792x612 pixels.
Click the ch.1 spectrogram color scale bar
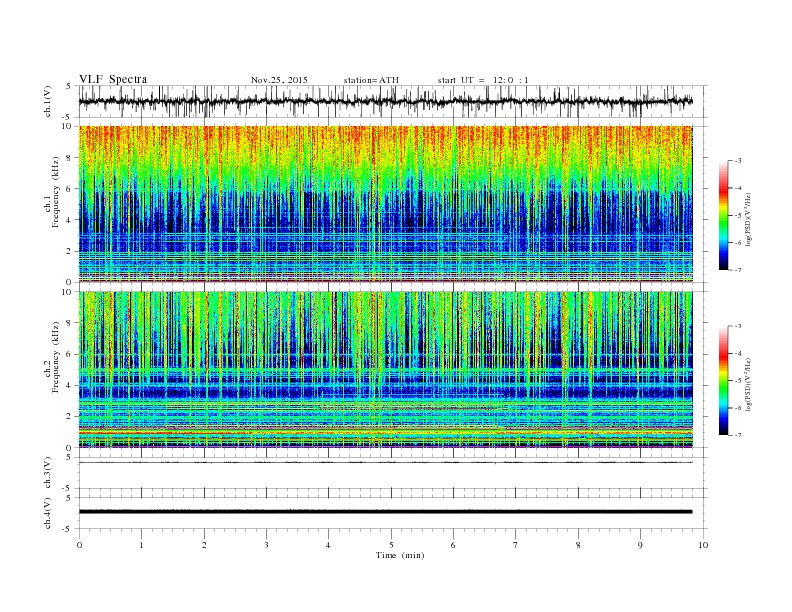723,215
